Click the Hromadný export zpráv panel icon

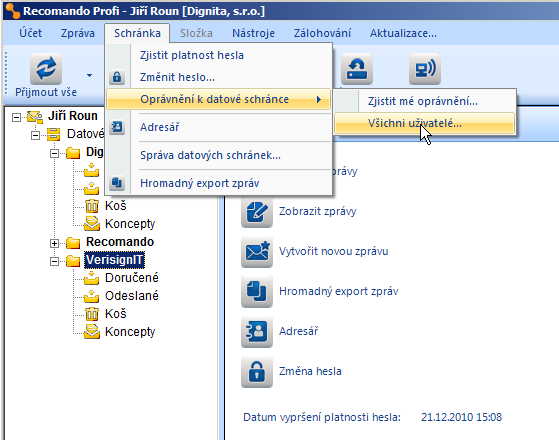[257, 292]
